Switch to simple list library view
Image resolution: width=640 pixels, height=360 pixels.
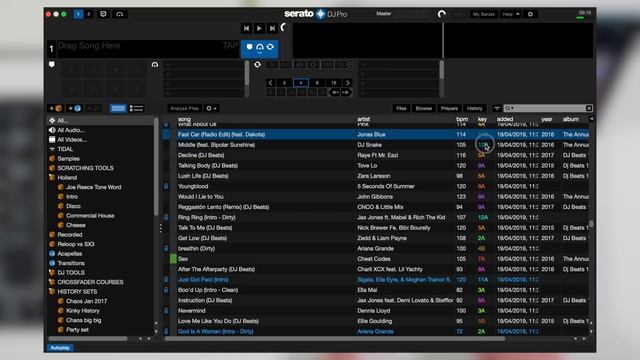pyautogui.click(x=118, y=108)
